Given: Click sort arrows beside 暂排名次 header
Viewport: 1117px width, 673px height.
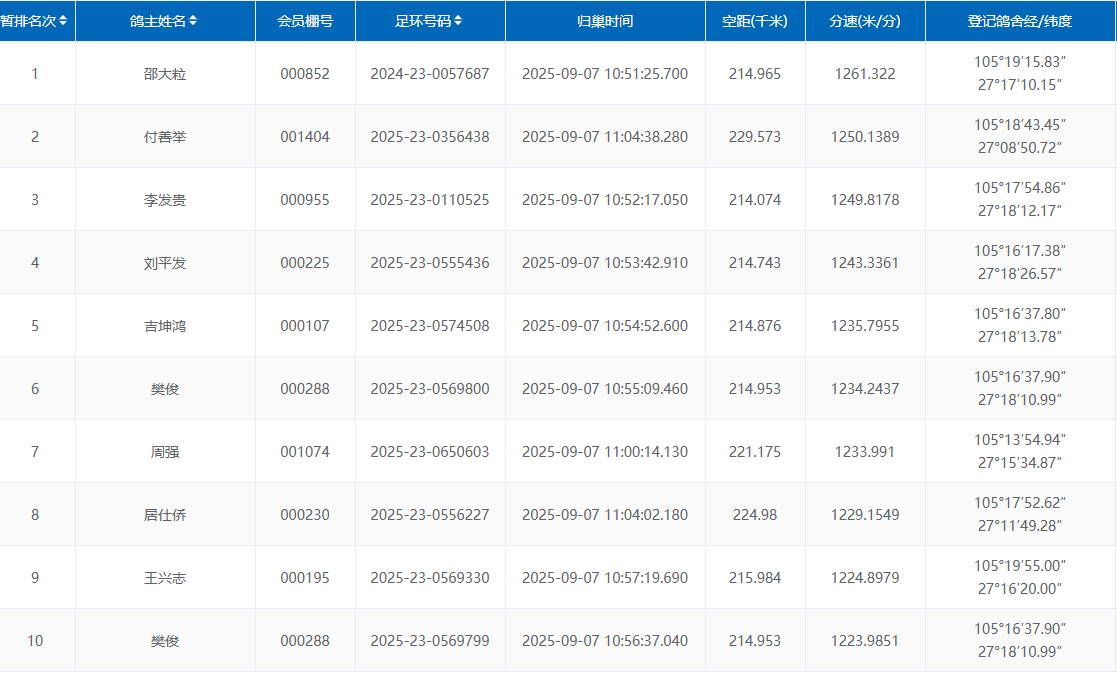Looking at the screenshot, I should tap(64, 21).
